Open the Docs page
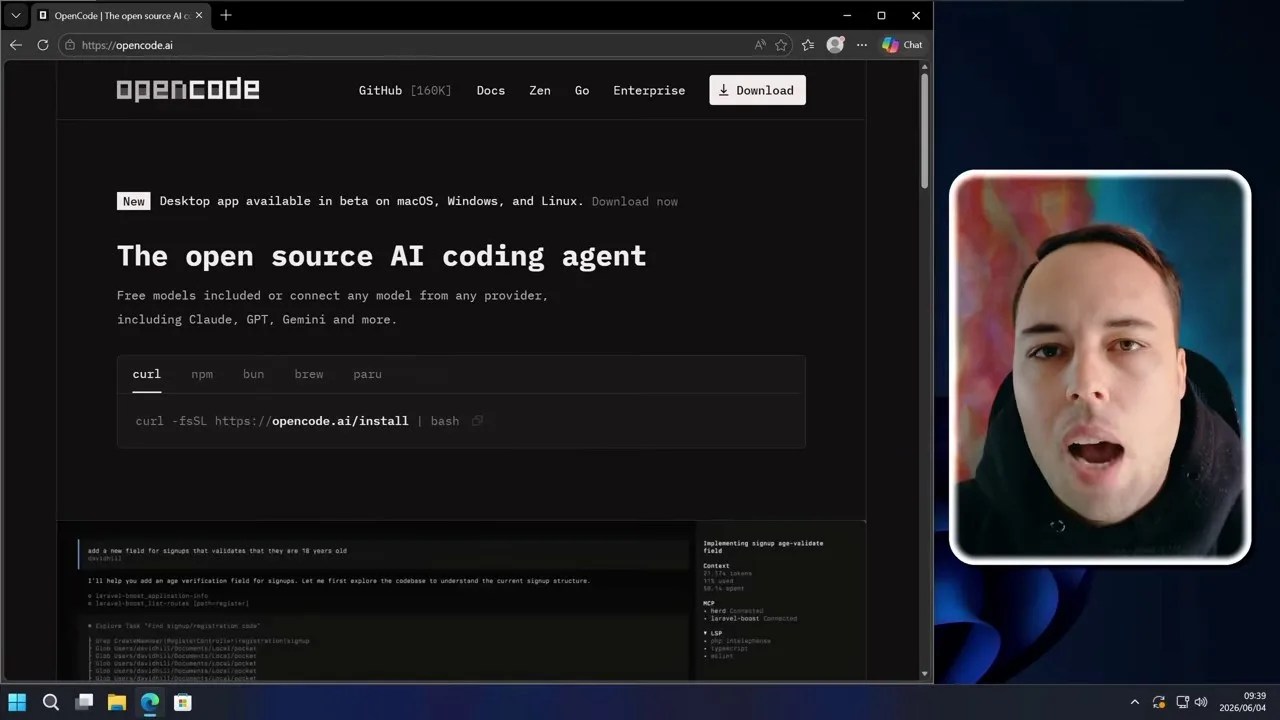The width and height of the screenshot is (1280, 720). (x=490, y=90)
